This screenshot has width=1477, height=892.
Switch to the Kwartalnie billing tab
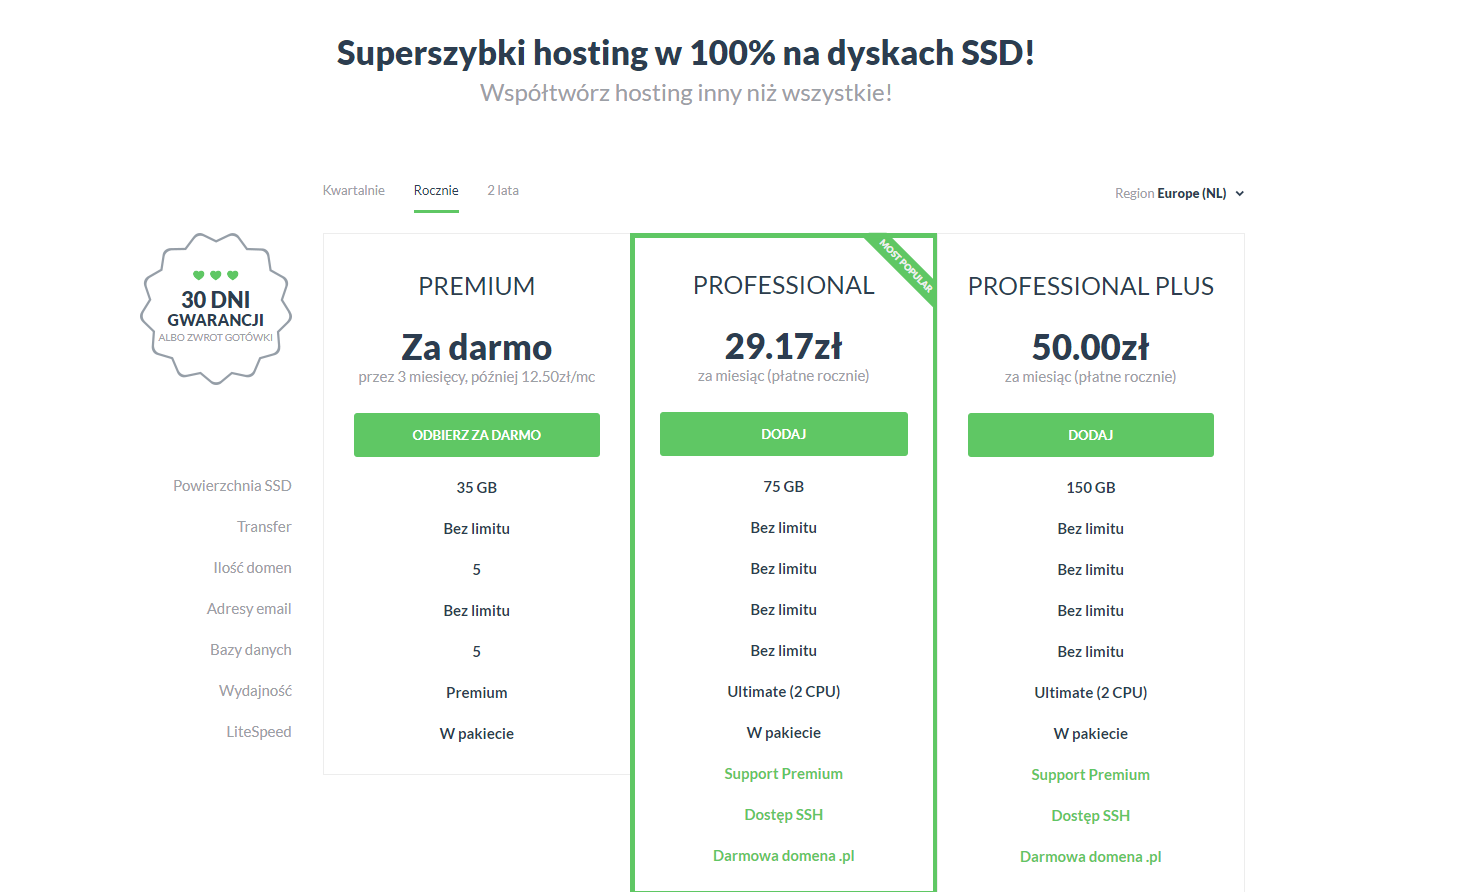[353, 190]
